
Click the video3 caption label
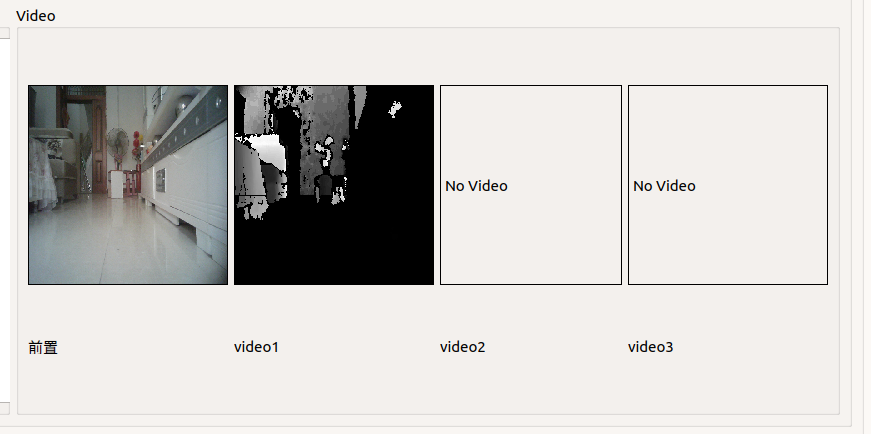coord(650,347)
